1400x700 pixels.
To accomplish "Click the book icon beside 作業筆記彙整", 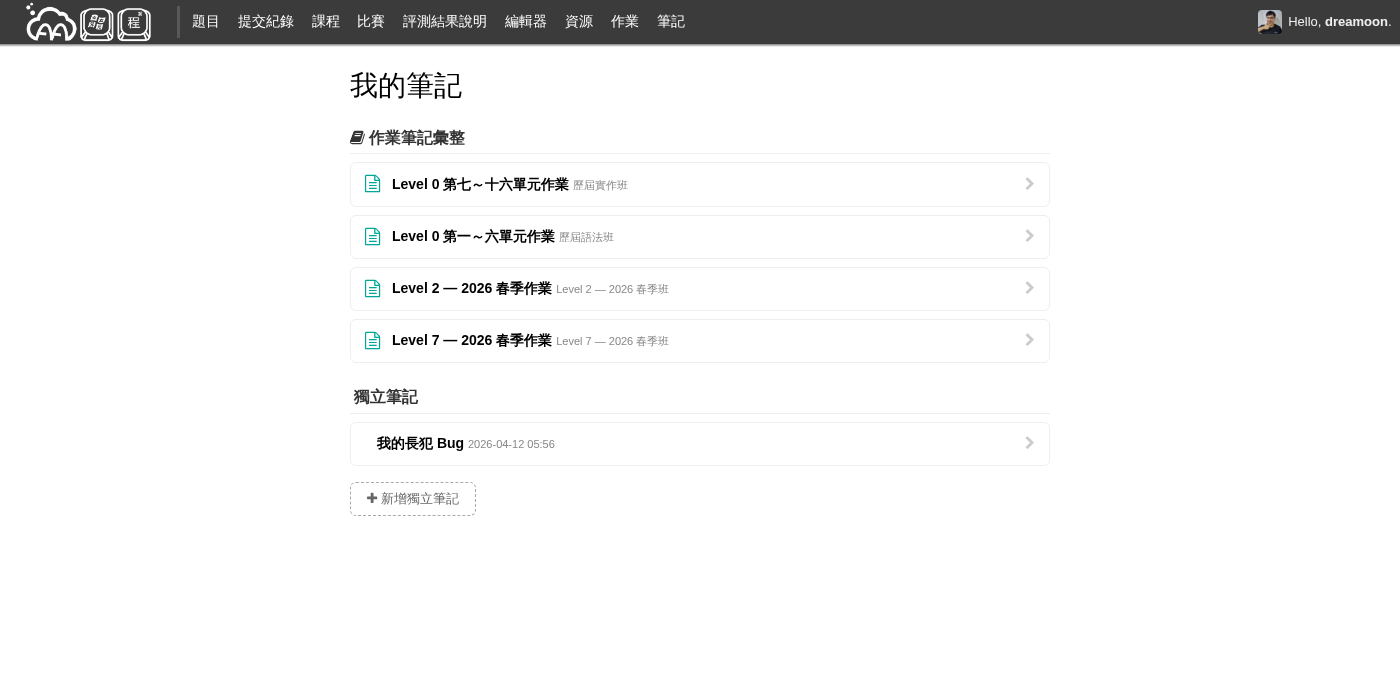I will click(x=358, y=137).
